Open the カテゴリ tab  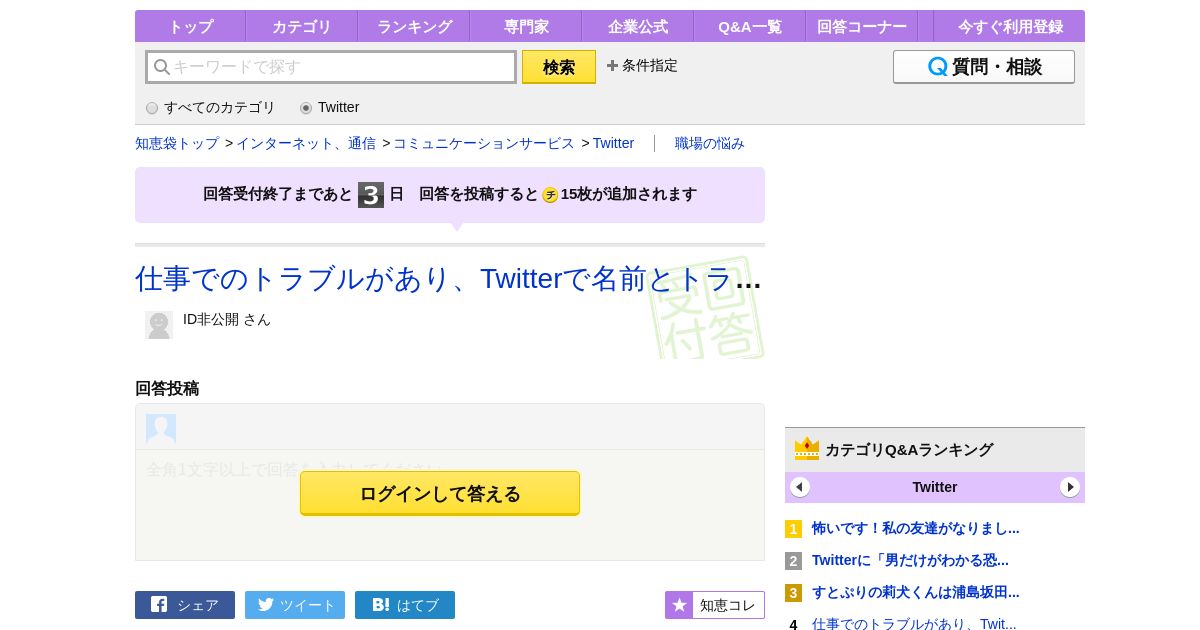(302, 26)
